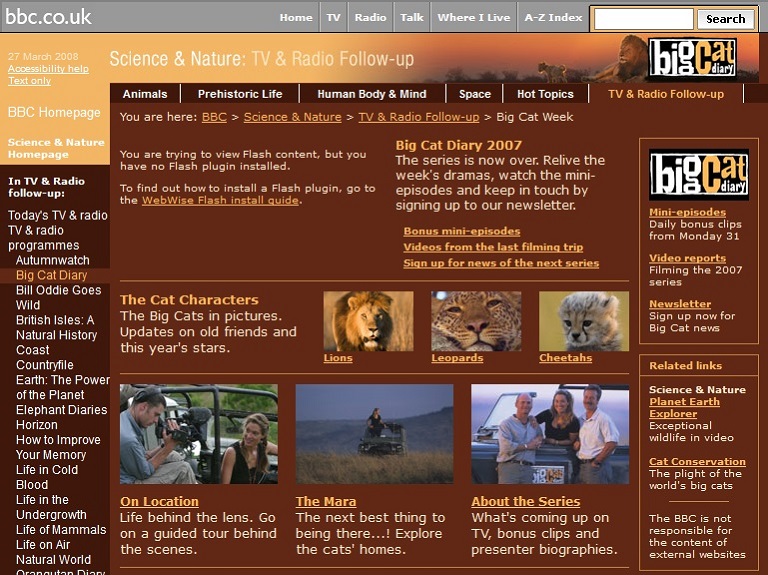Open the A-Z Index

point(553,17)
